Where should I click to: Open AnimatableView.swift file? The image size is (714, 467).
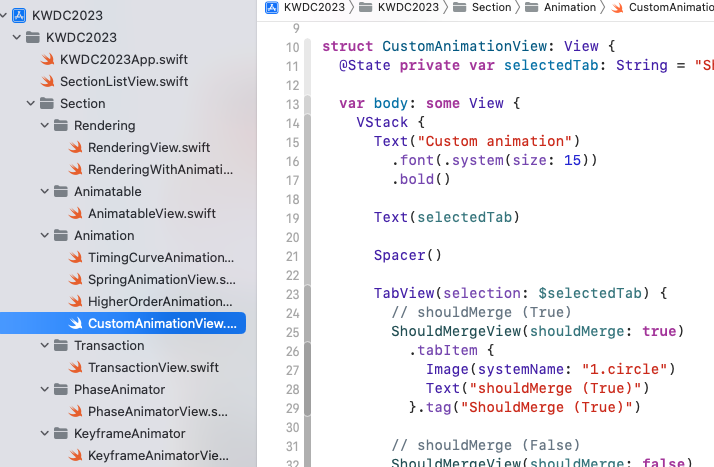coord(152,213)
